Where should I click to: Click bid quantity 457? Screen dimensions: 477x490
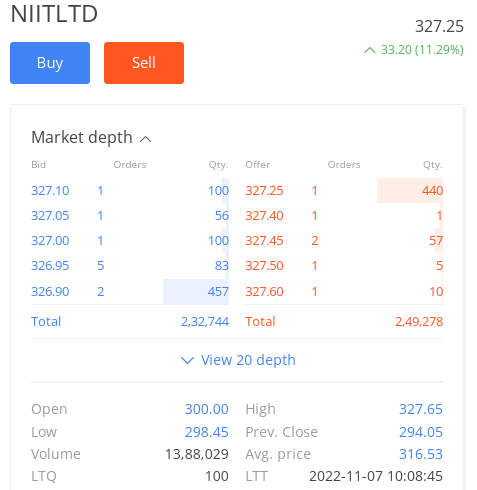[218, 292]
